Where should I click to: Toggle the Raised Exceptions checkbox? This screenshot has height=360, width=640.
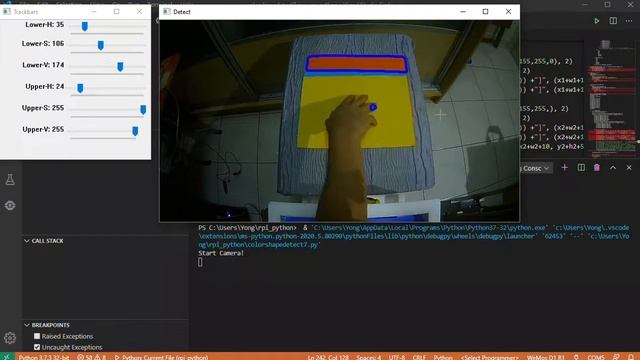pos(37,336)
